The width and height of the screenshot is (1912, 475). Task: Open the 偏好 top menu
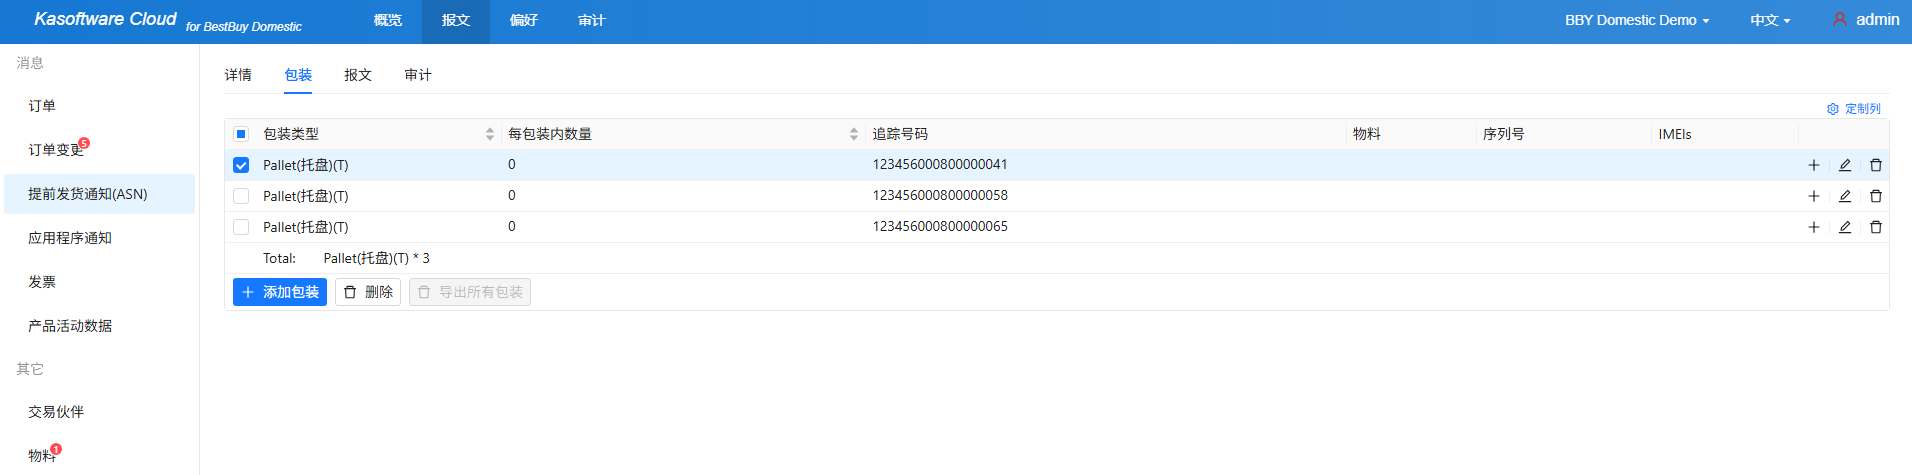click(523, 20)
